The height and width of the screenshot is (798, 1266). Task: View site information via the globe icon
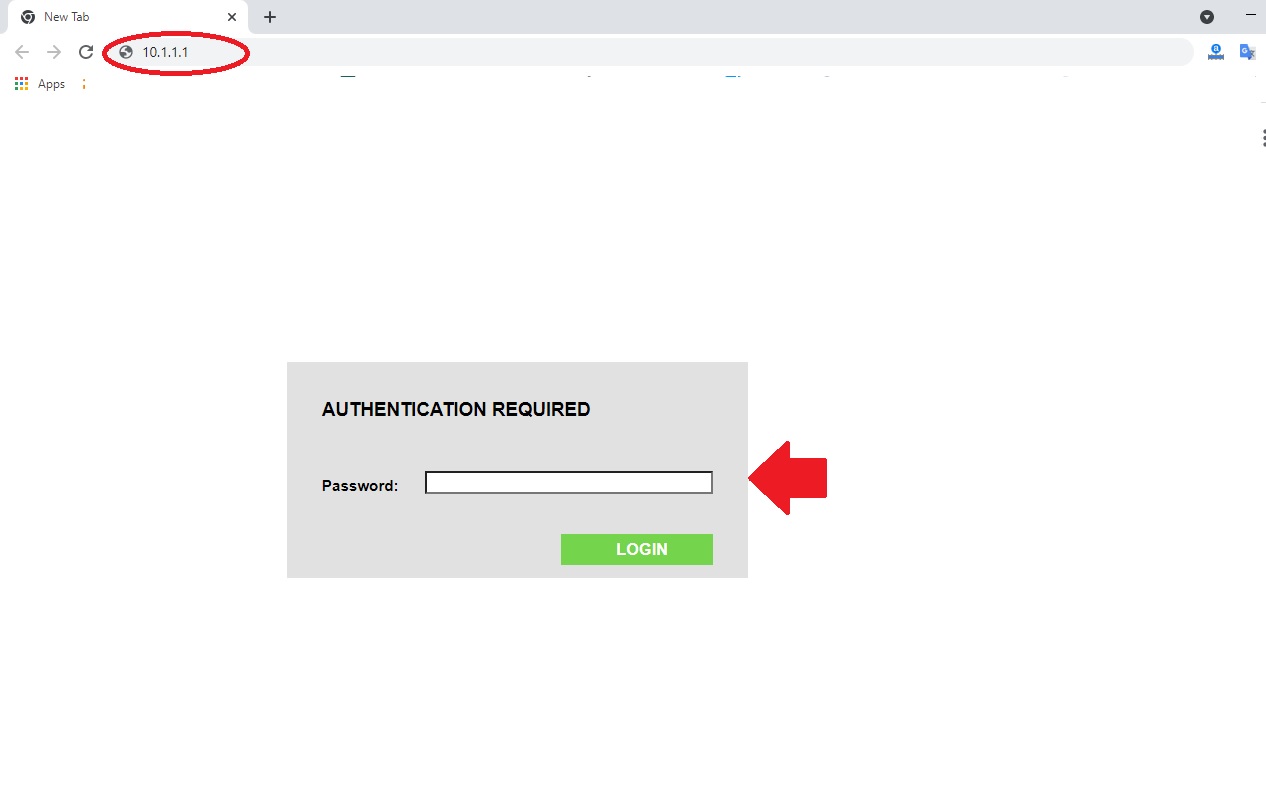(126, 52)
